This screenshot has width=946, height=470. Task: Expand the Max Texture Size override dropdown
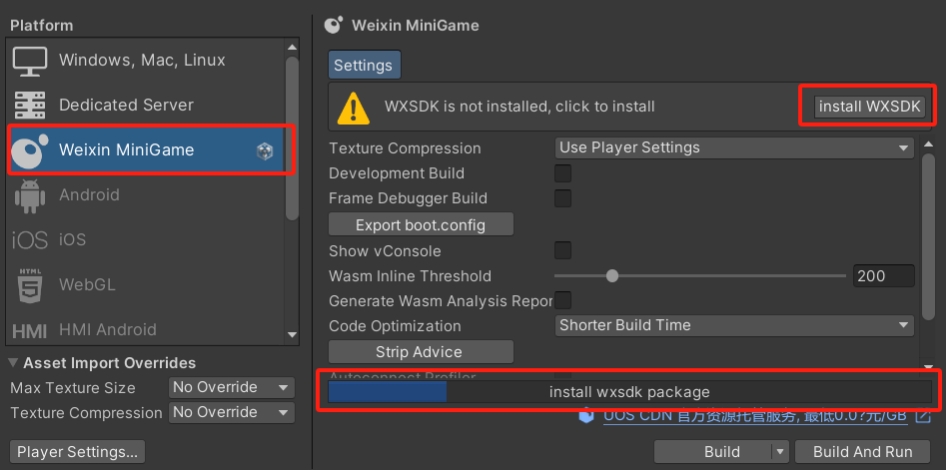click(x=230, y=388)
